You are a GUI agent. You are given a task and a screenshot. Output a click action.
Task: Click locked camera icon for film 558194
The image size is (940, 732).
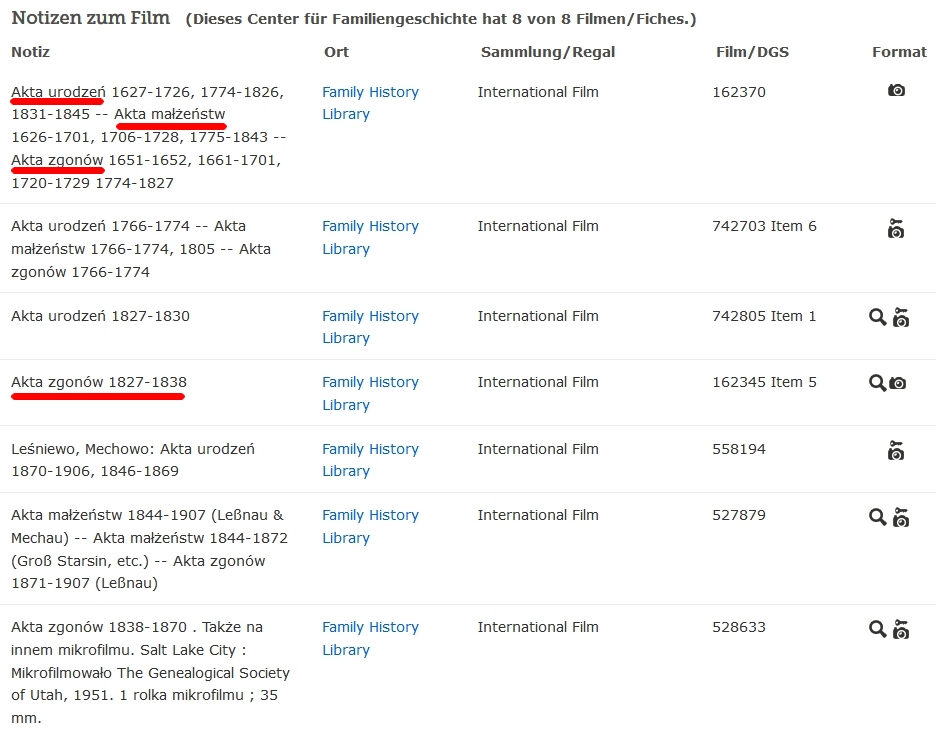[896, 451]
